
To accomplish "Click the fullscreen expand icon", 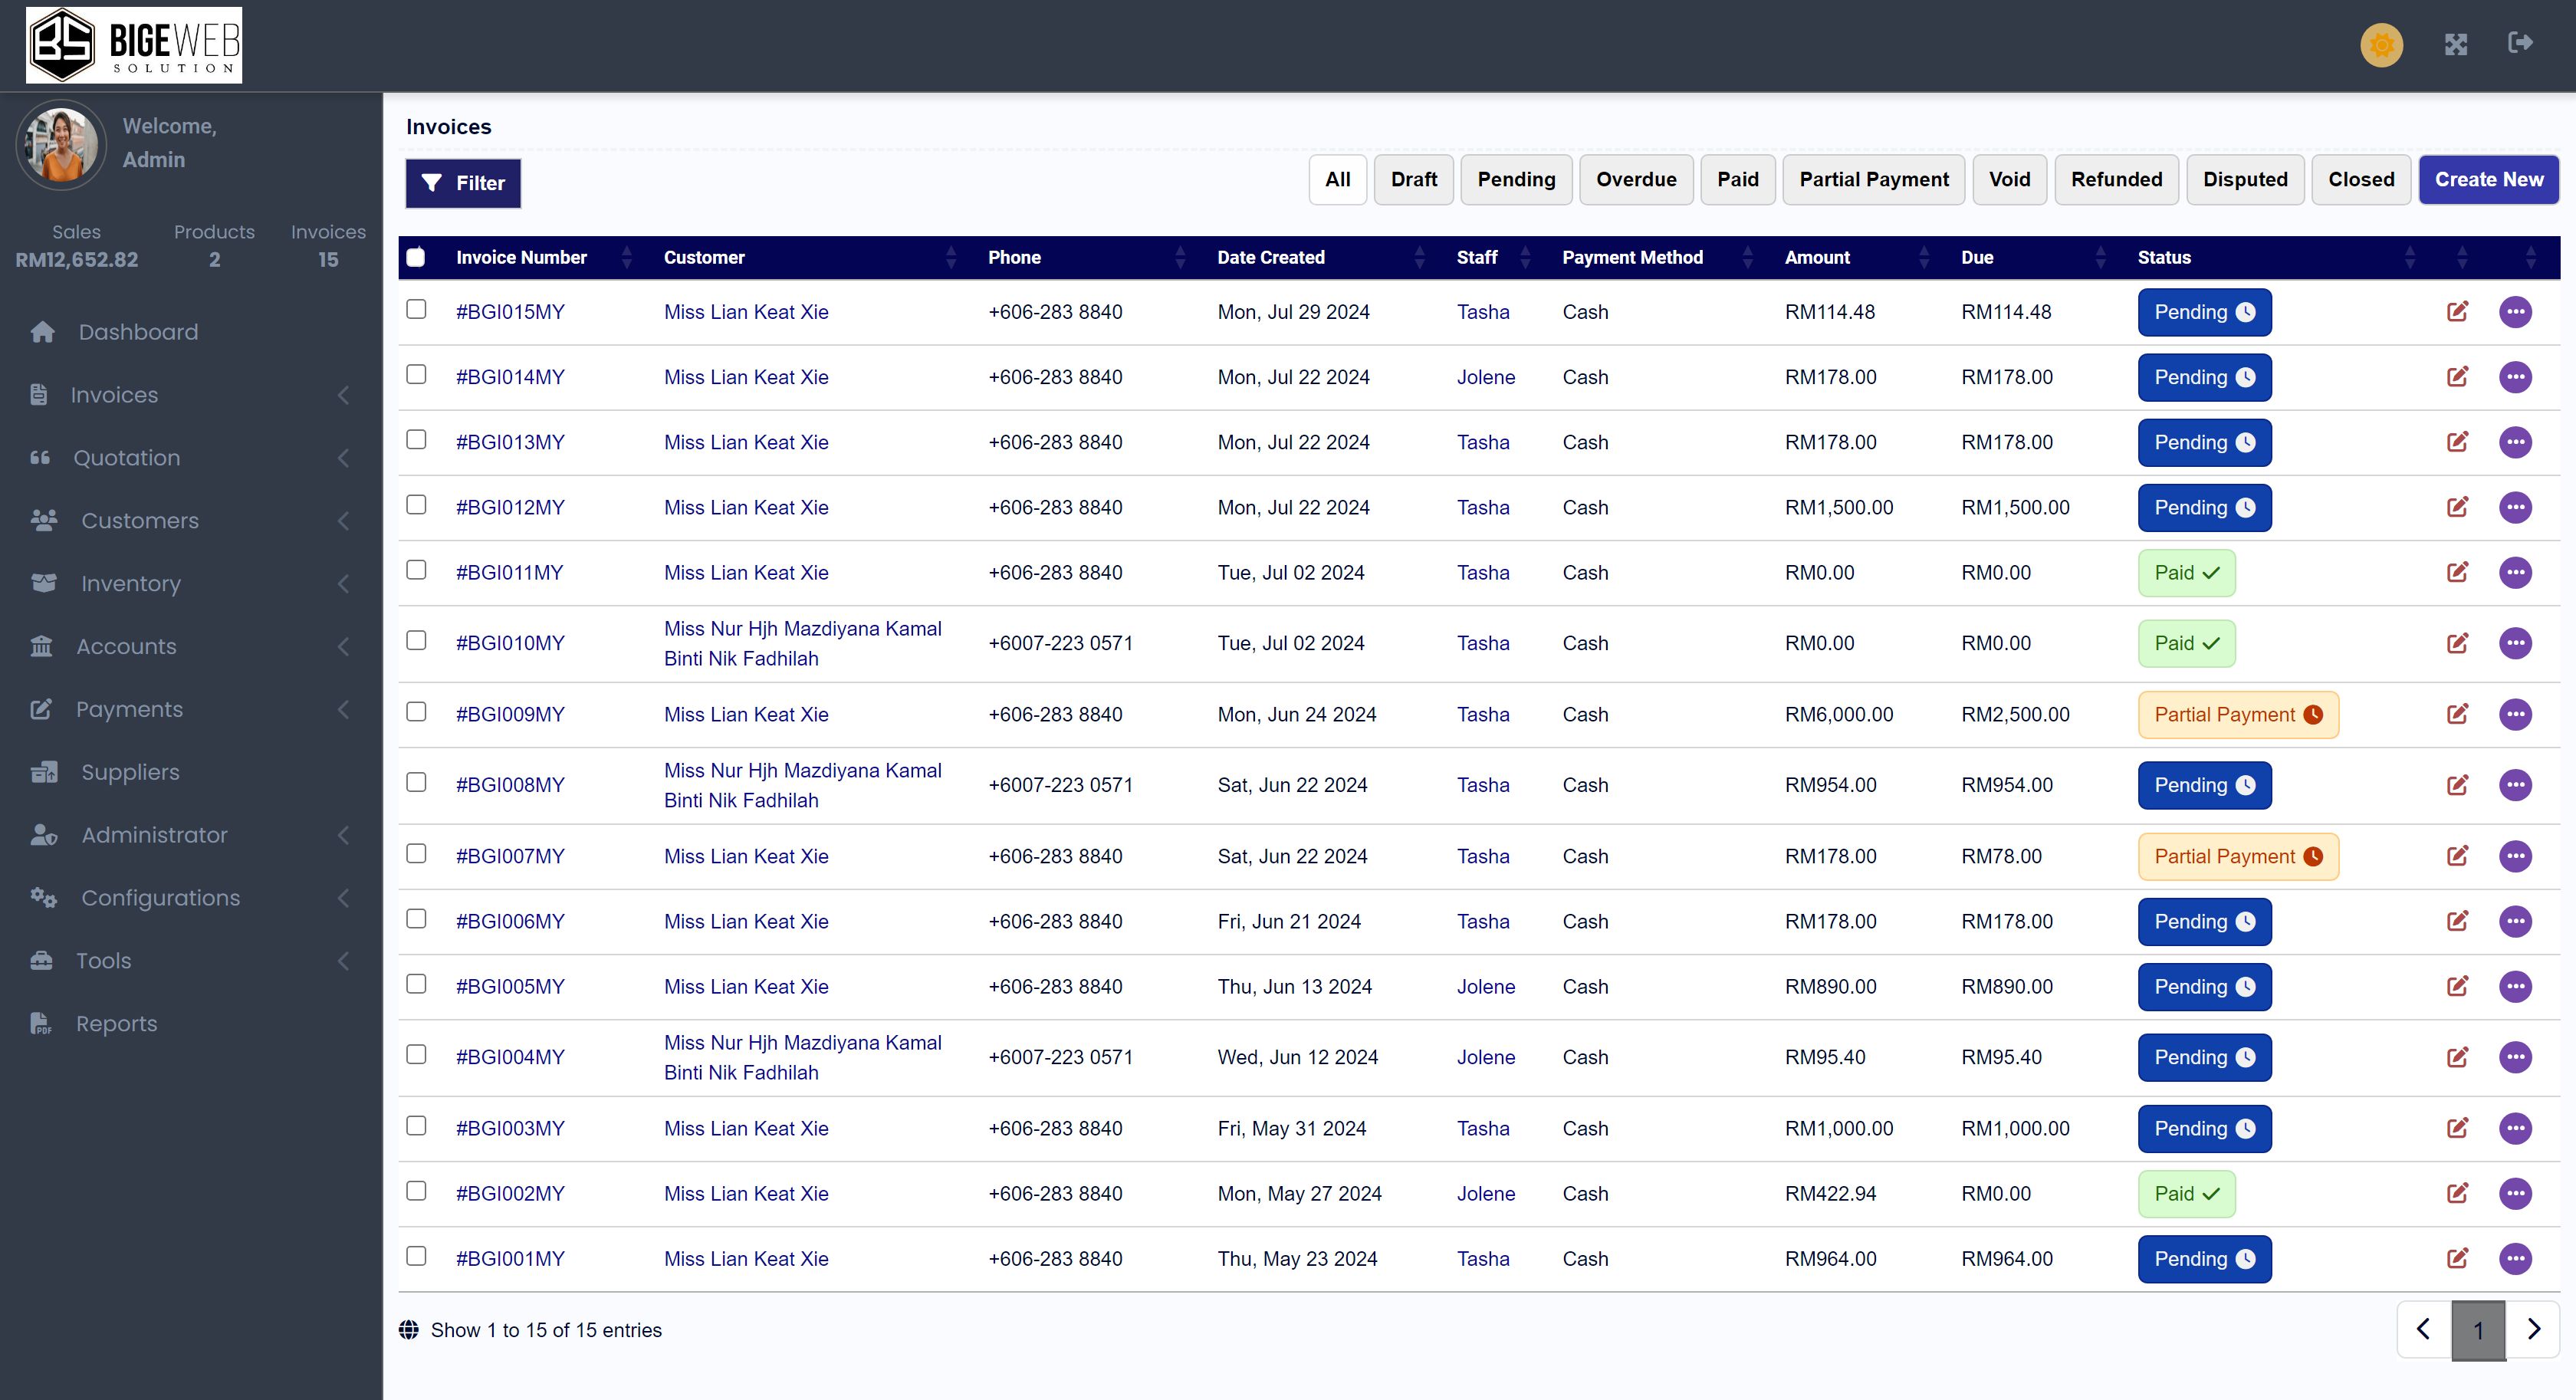I will 2456,45.
